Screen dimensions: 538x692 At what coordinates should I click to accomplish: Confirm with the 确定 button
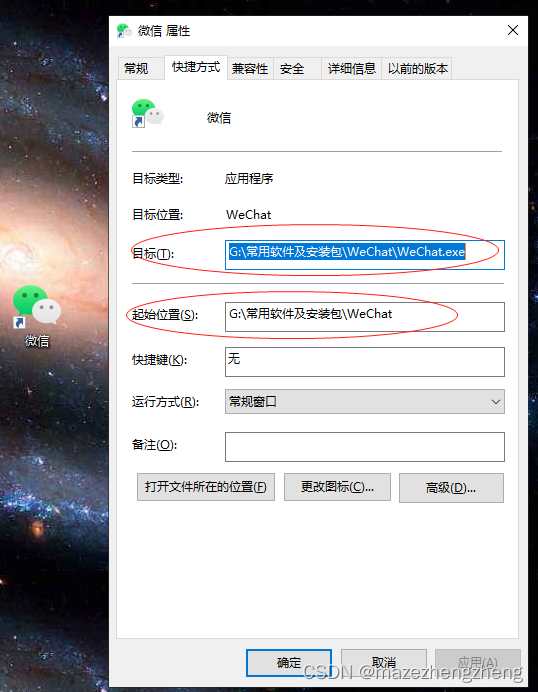(289, 662)
